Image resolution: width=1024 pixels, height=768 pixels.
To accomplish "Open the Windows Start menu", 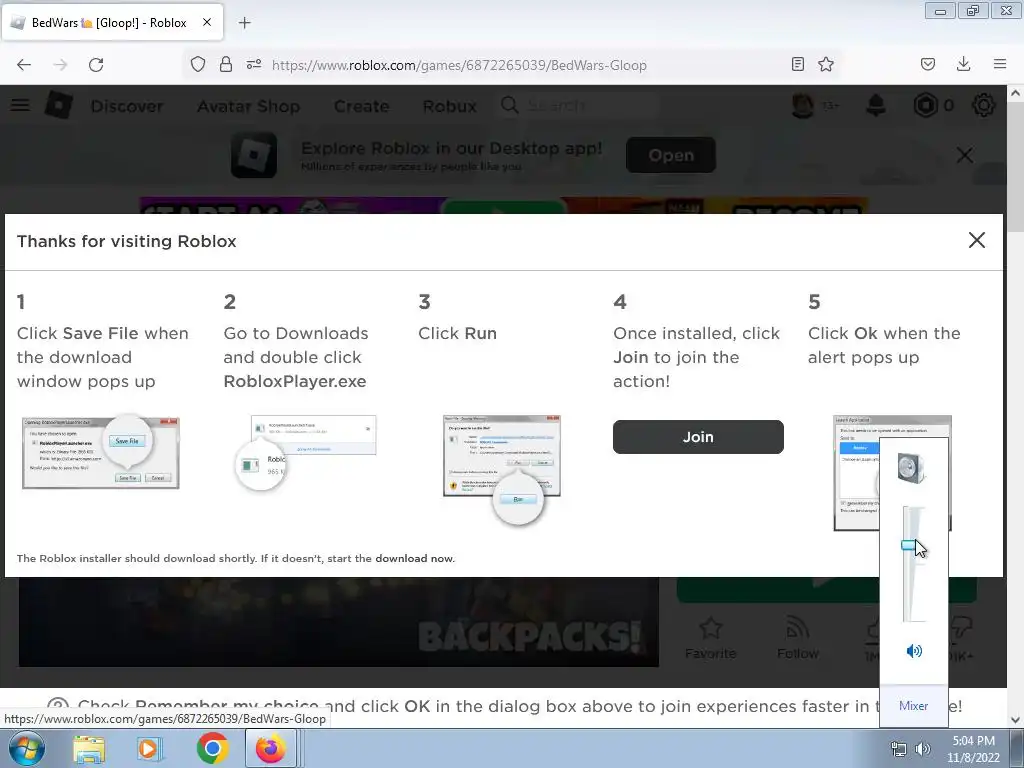I will tap(26, 748).
